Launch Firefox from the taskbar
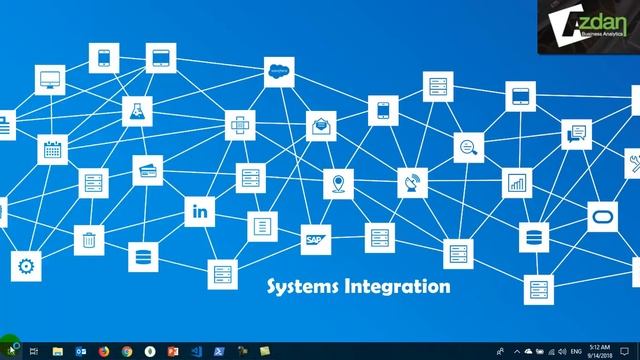Screen dimensions: 640x360 coord(104,351)
